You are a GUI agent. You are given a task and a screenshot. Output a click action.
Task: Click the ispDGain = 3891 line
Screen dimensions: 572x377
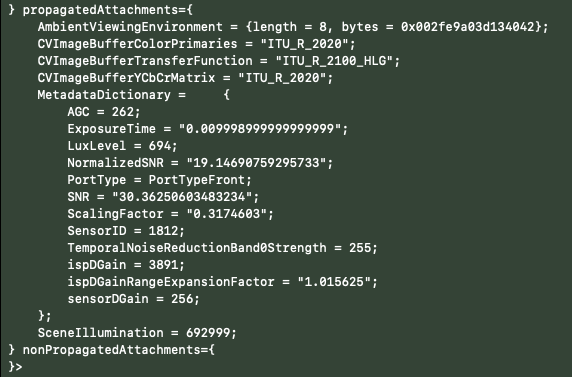(126, 265)
